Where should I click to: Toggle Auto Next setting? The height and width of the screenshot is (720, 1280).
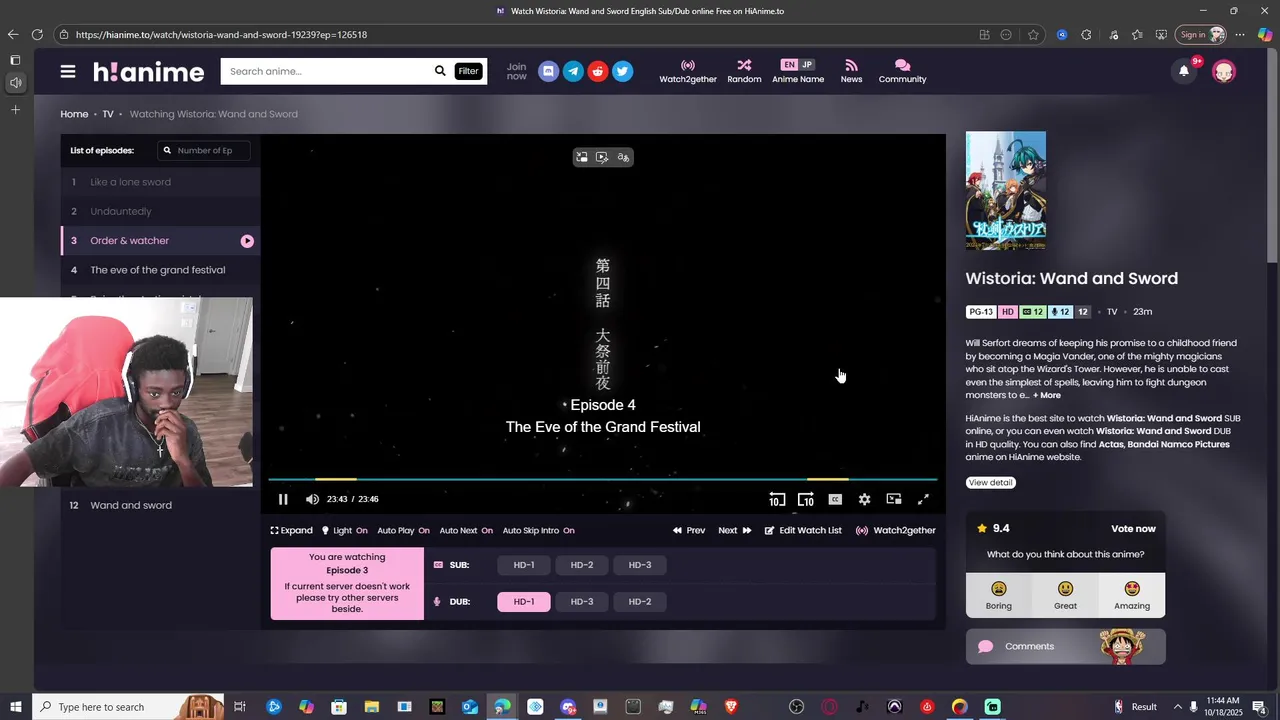pyautogui.click(x=466, y=531)
